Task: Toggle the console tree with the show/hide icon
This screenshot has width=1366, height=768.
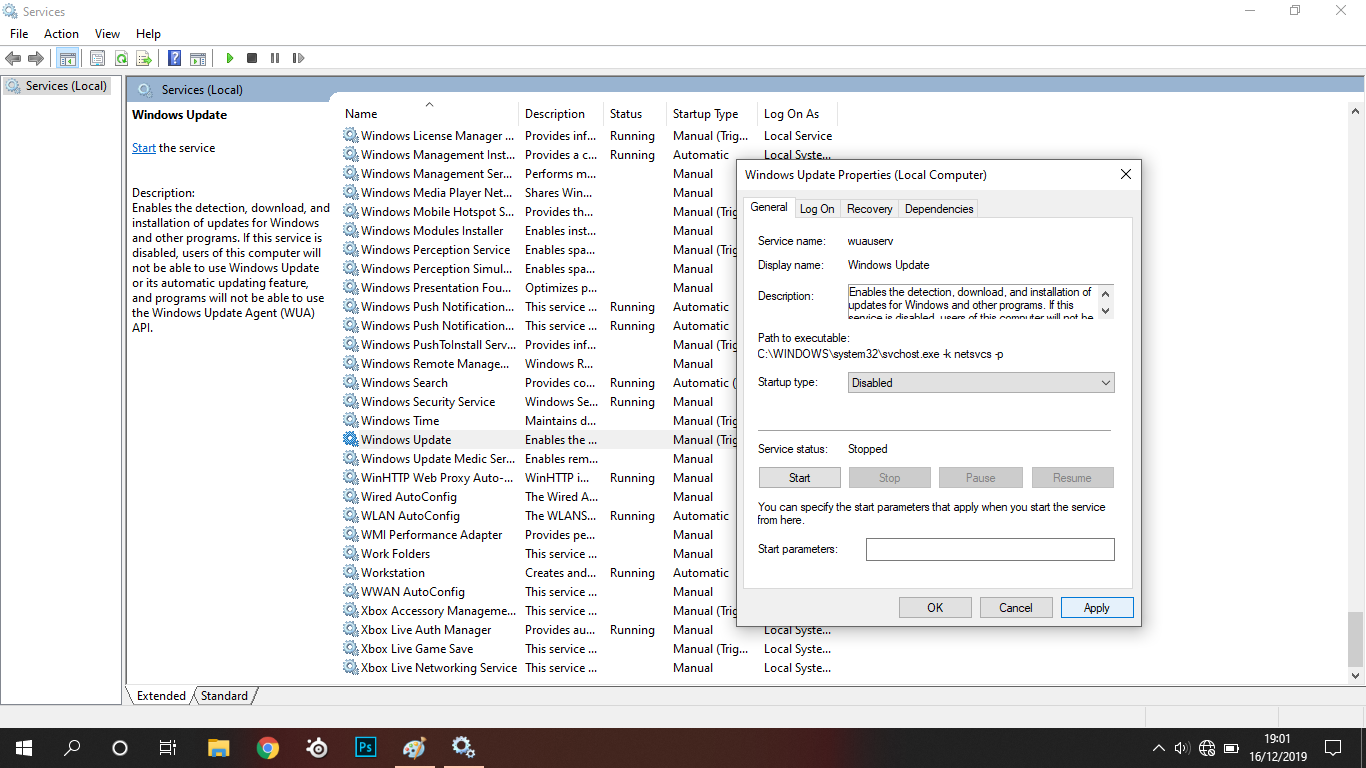Action: pyautogui.click(x=67, y=58)
